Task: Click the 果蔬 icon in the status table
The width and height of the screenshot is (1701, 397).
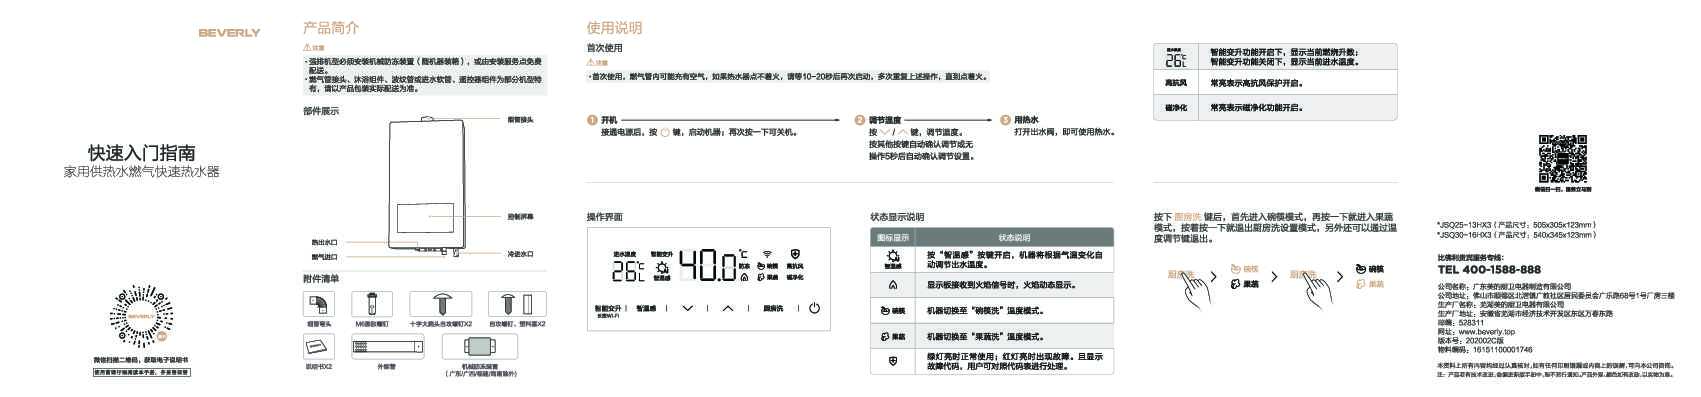Action: click(x=886, y=337)
